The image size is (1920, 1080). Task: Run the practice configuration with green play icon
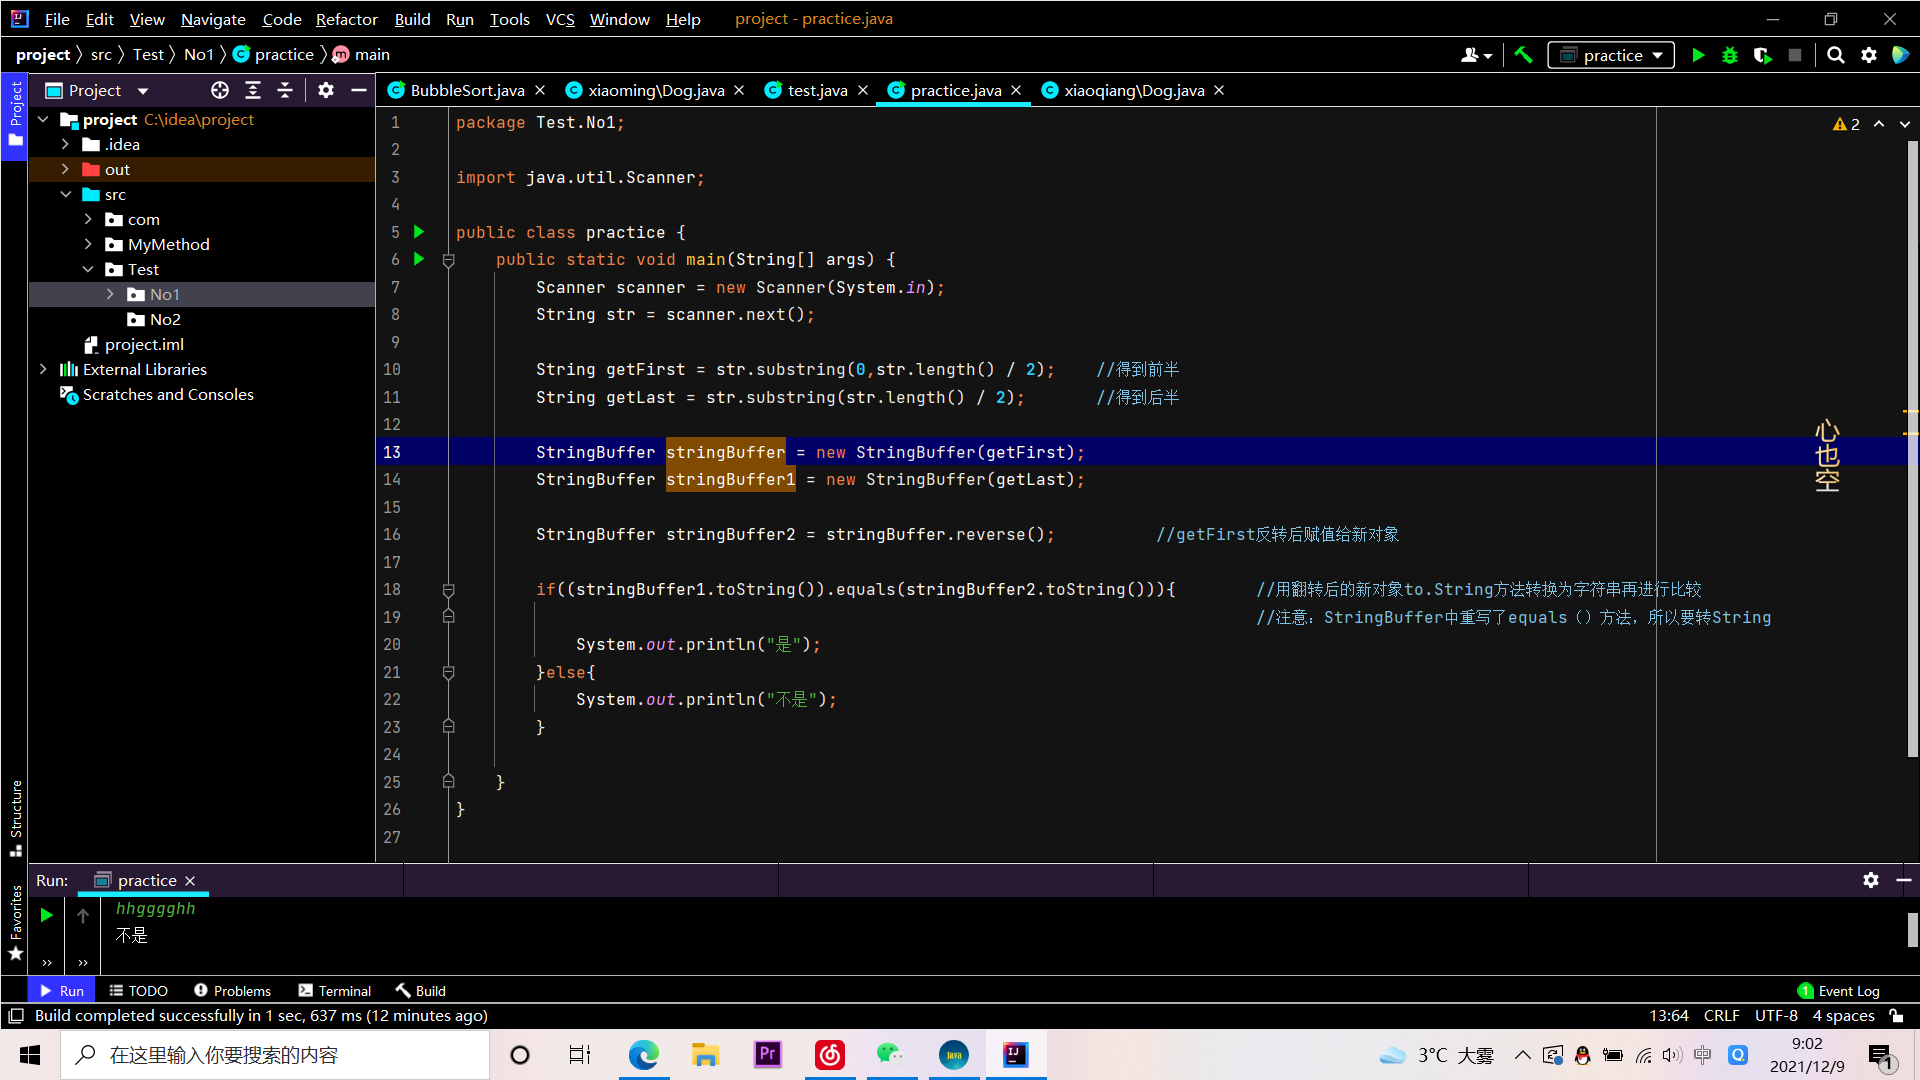point(1698,55)
